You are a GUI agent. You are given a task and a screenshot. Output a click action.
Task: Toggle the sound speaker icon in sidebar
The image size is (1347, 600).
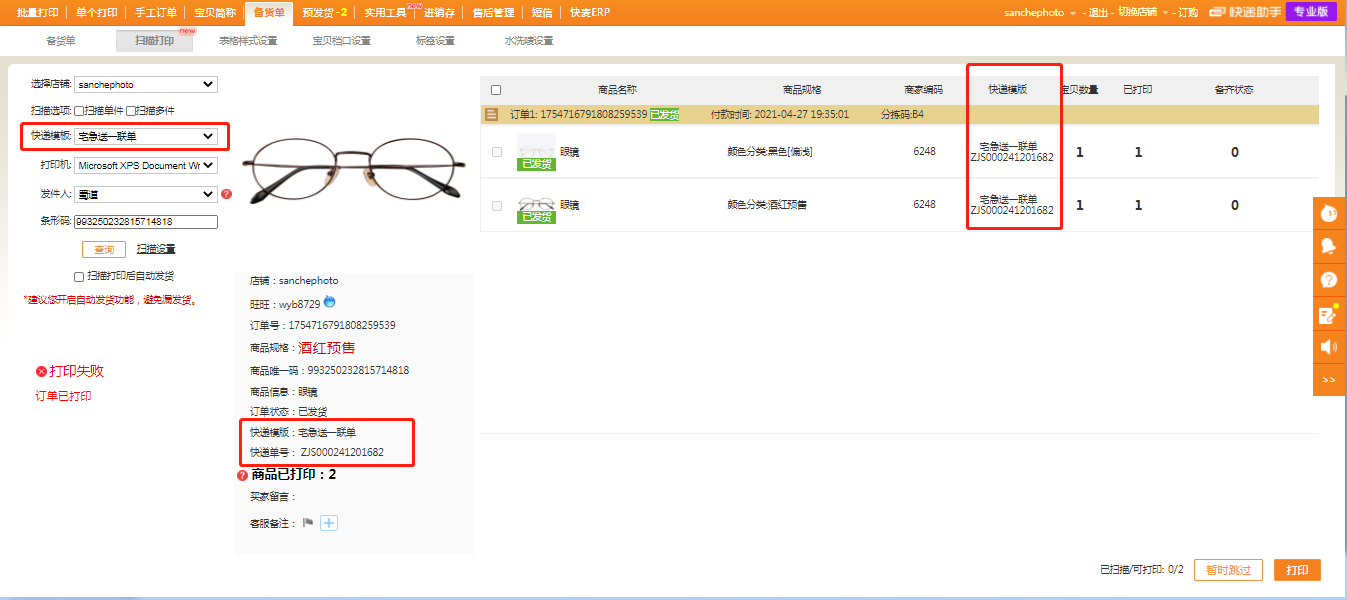[x=1329, y=347]
